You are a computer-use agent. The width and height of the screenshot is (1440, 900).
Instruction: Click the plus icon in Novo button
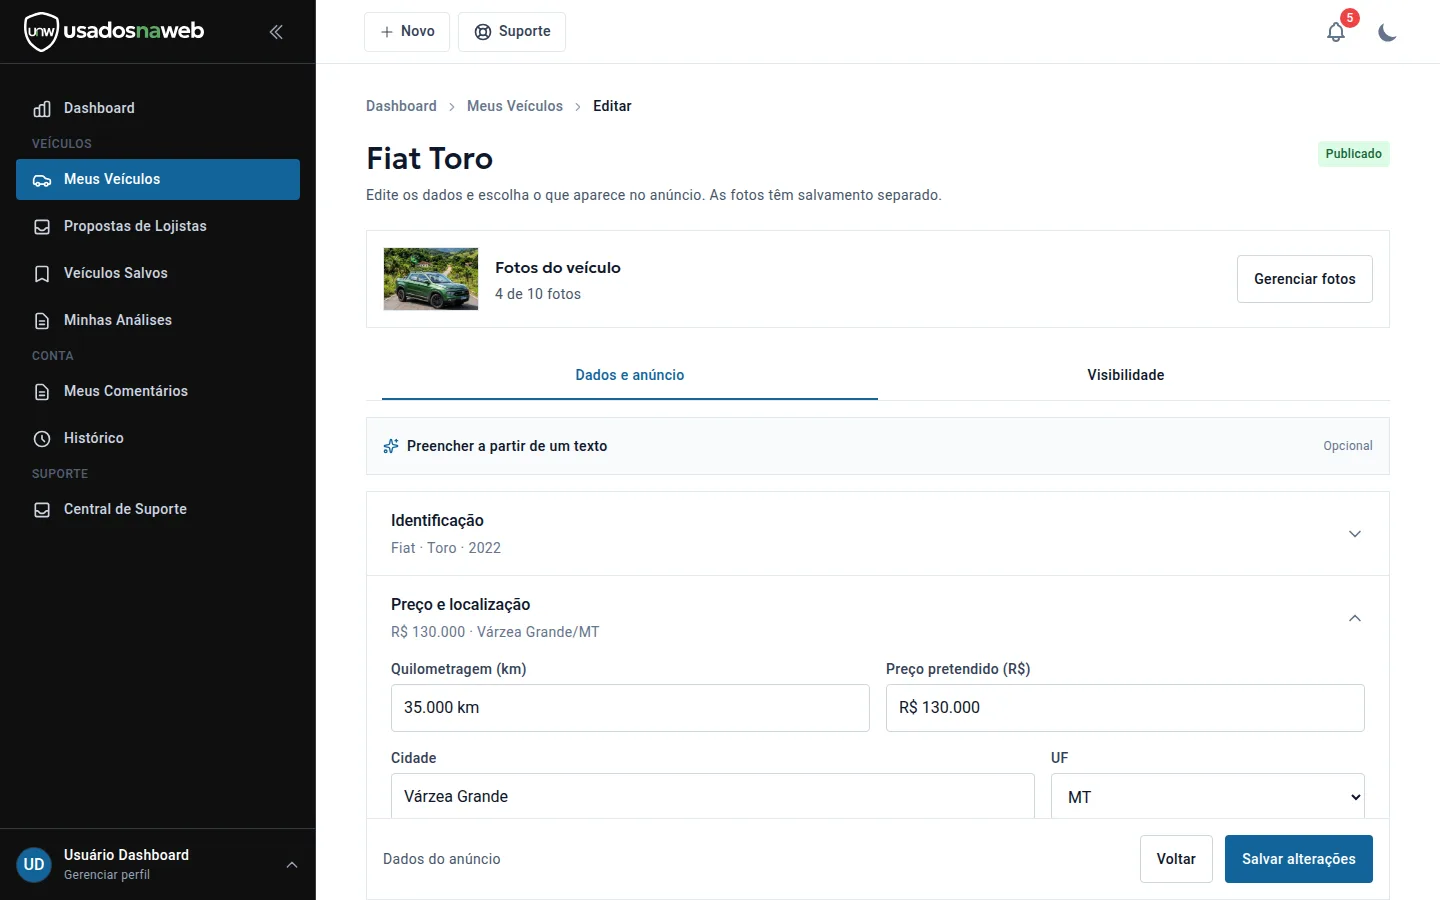coord(387,32)
